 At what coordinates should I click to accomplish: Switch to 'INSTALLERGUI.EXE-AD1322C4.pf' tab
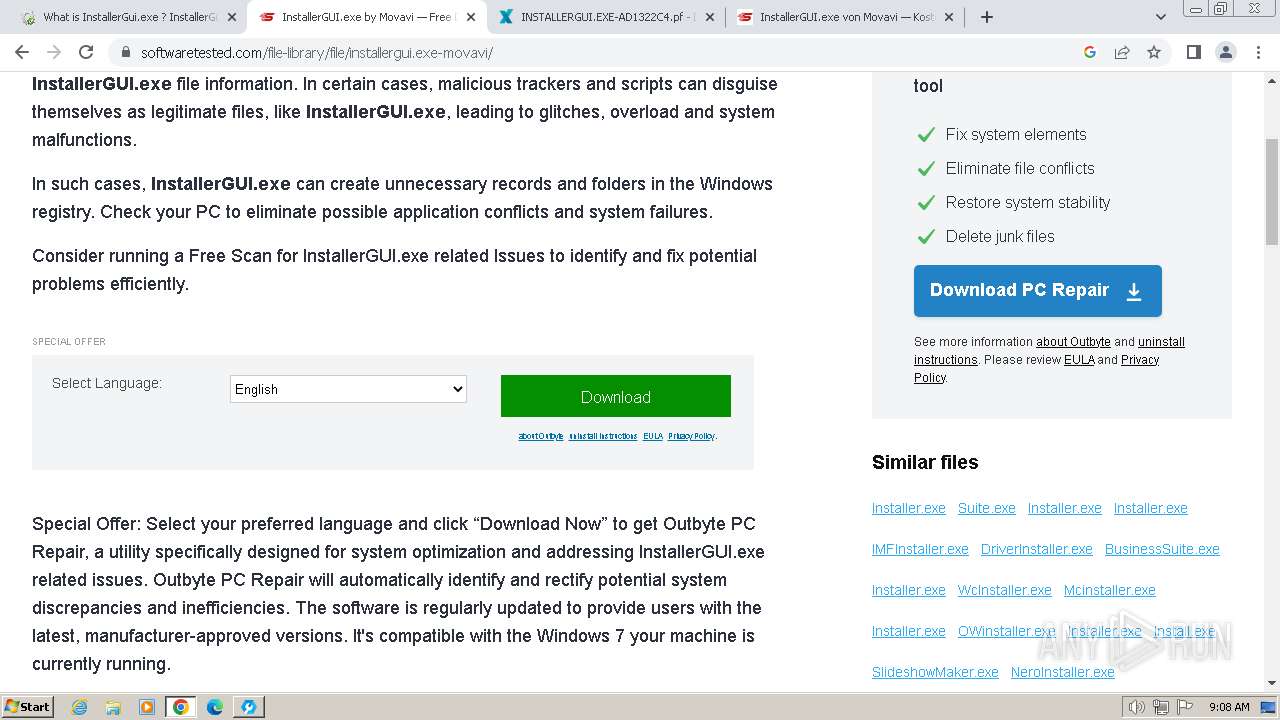[607, 17]
